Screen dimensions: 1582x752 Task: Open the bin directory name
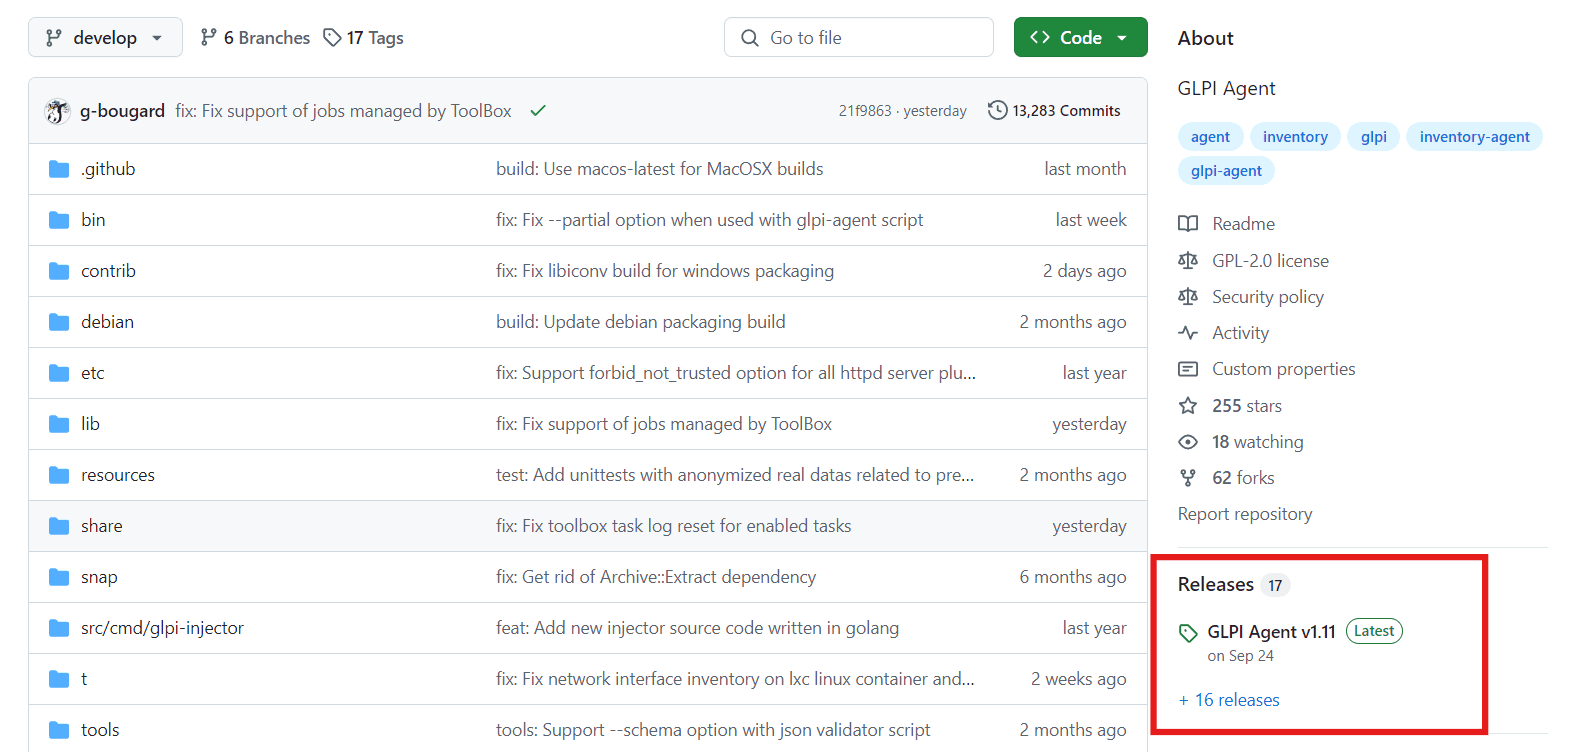[x=93, y=220]
